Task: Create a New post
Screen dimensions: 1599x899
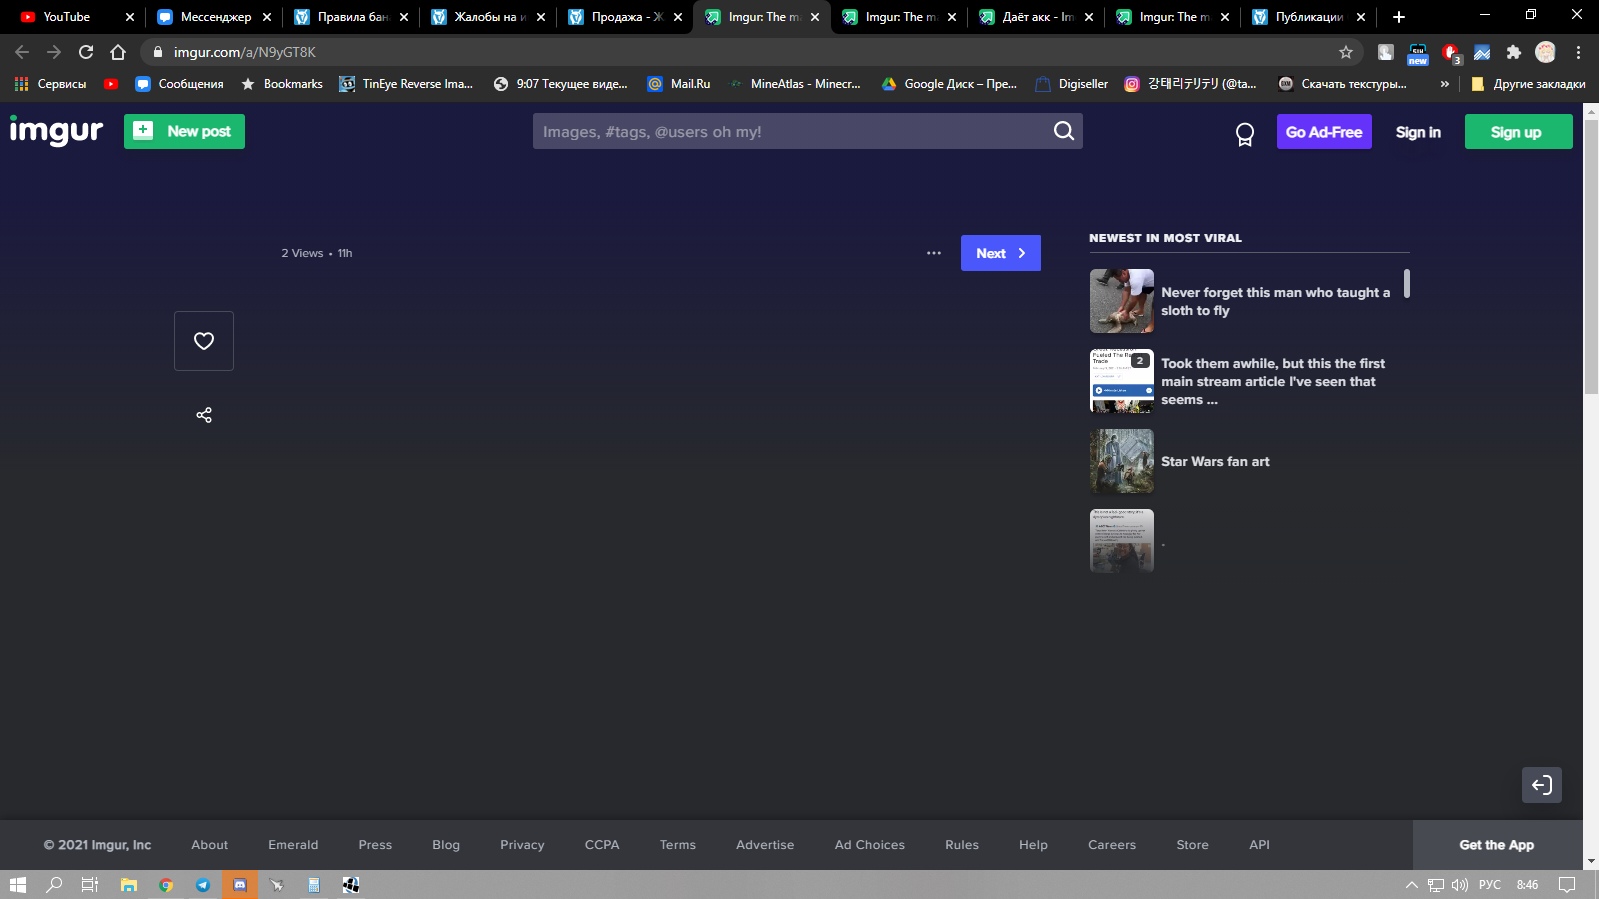Action: (184, 131)
